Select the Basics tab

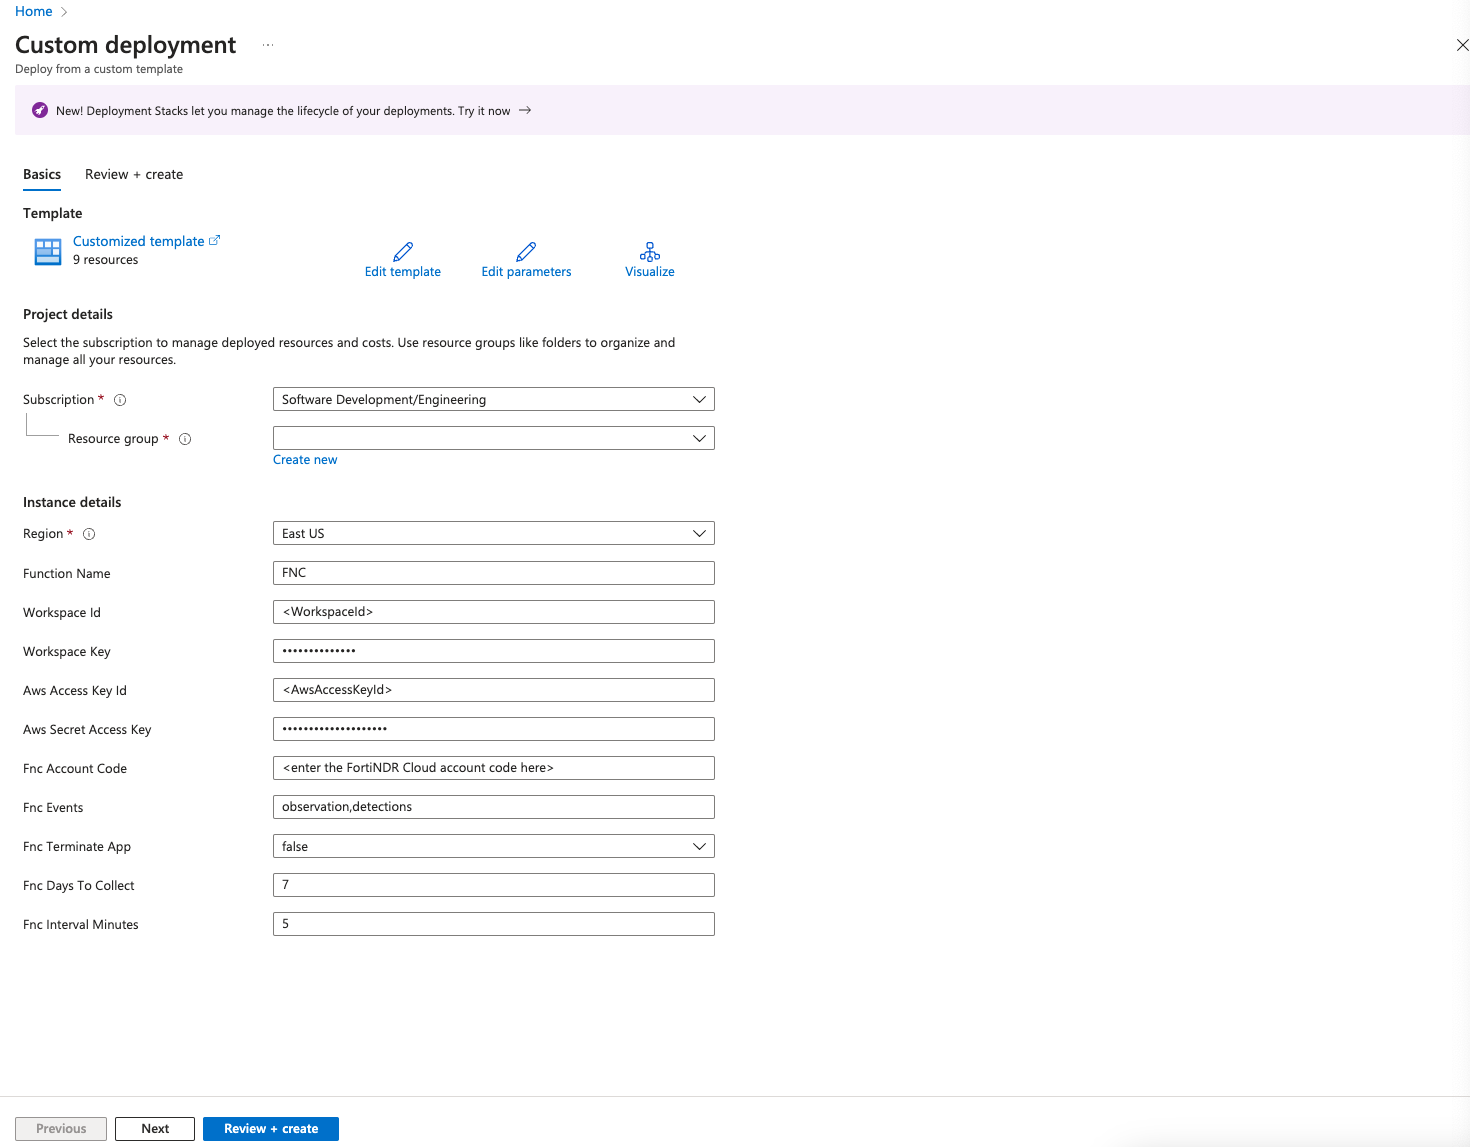click(42, 174)
